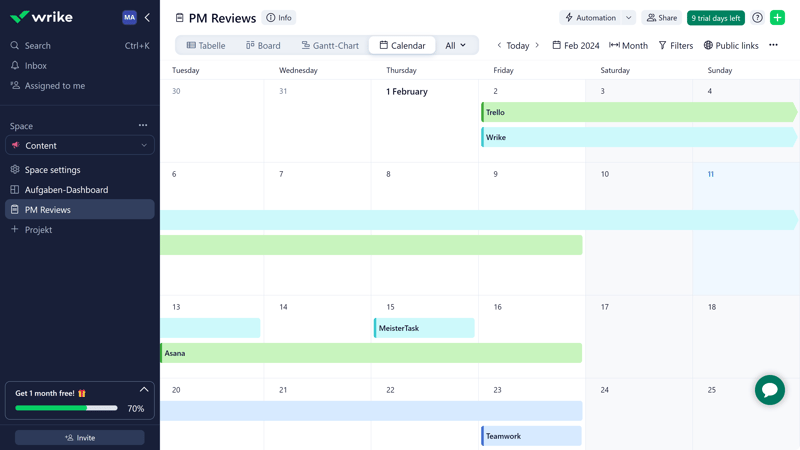Viewport: 800px width, 450px height.
Task: Click the Invite button
Action: pos(80,438)
